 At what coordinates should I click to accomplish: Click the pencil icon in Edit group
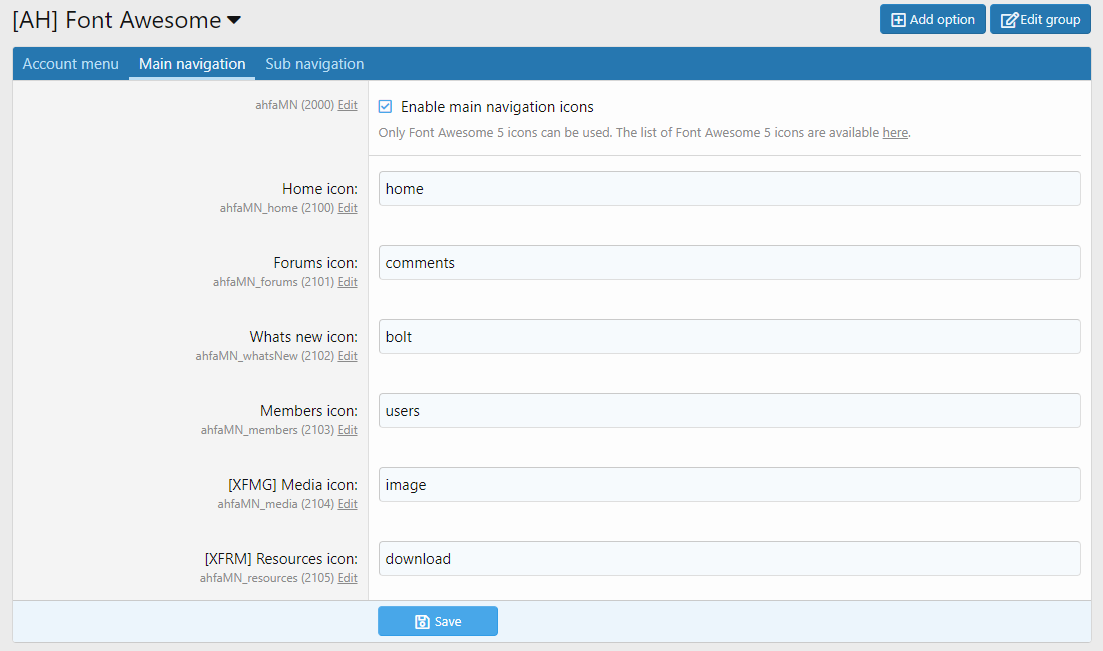coord(1009,20)
